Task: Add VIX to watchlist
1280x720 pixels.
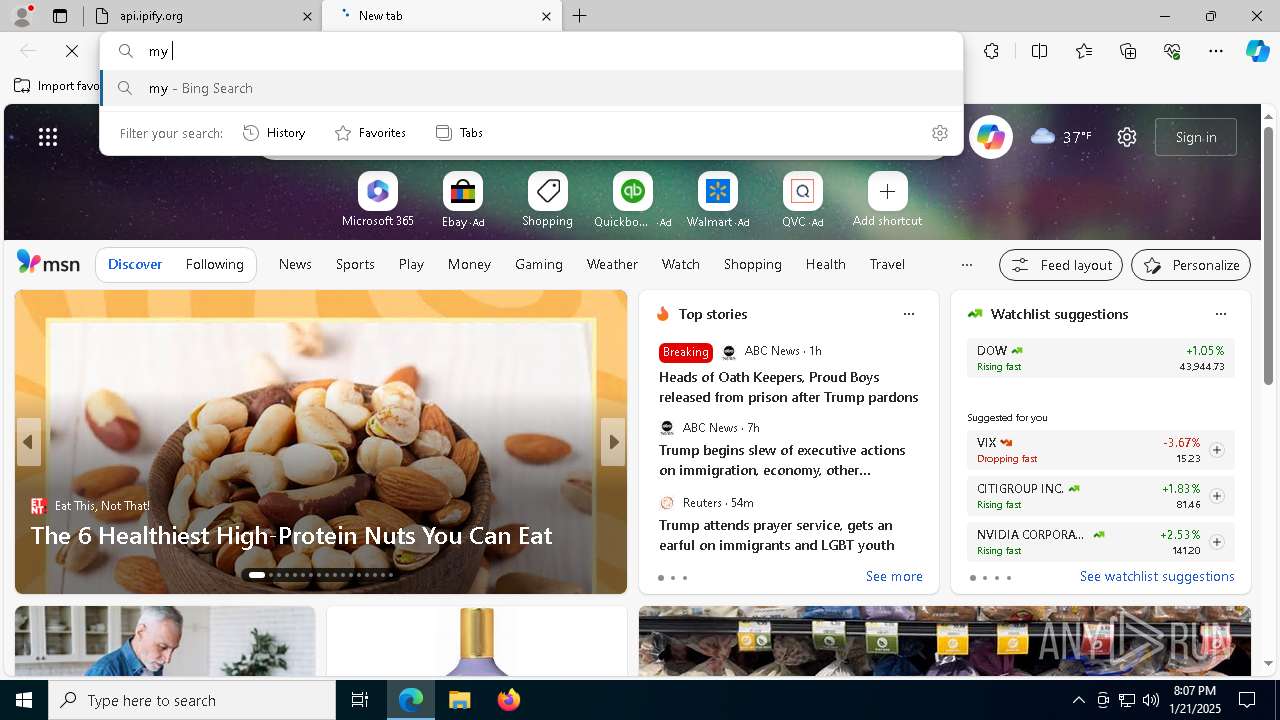Action: pos(1217,450)
